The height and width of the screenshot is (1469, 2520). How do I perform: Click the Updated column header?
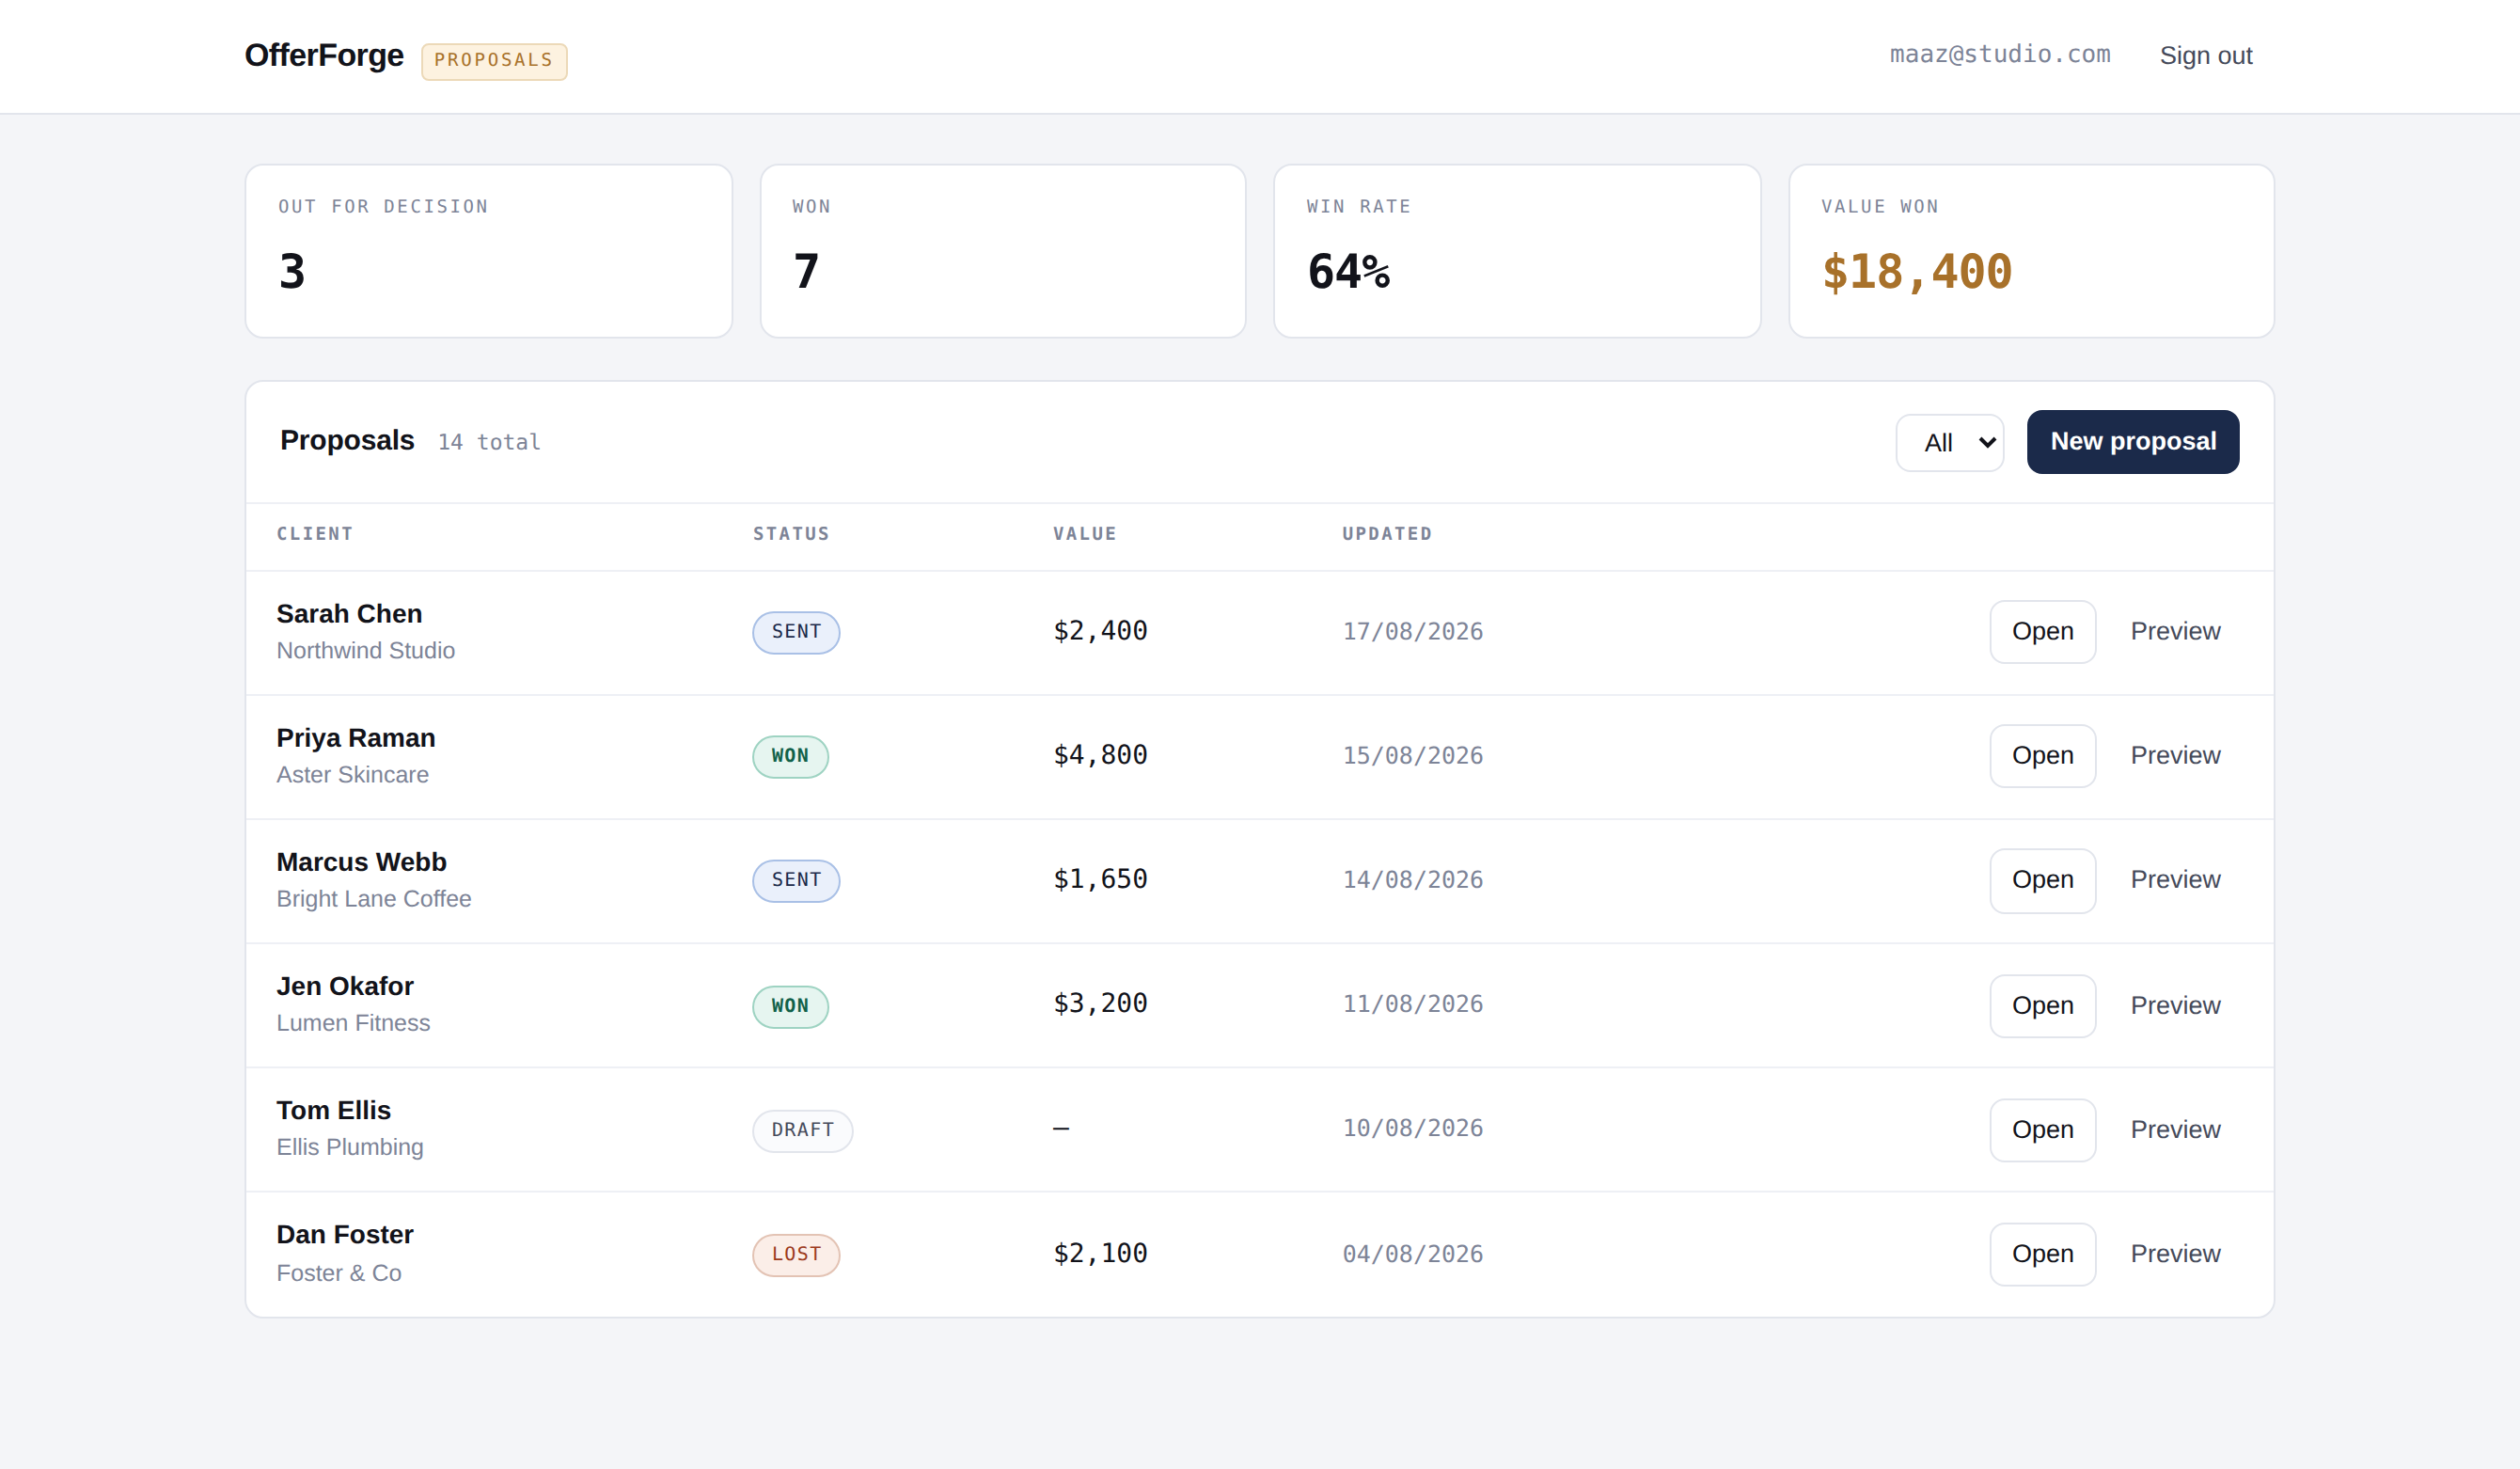pyautogui.click(x=1386, y=534)
